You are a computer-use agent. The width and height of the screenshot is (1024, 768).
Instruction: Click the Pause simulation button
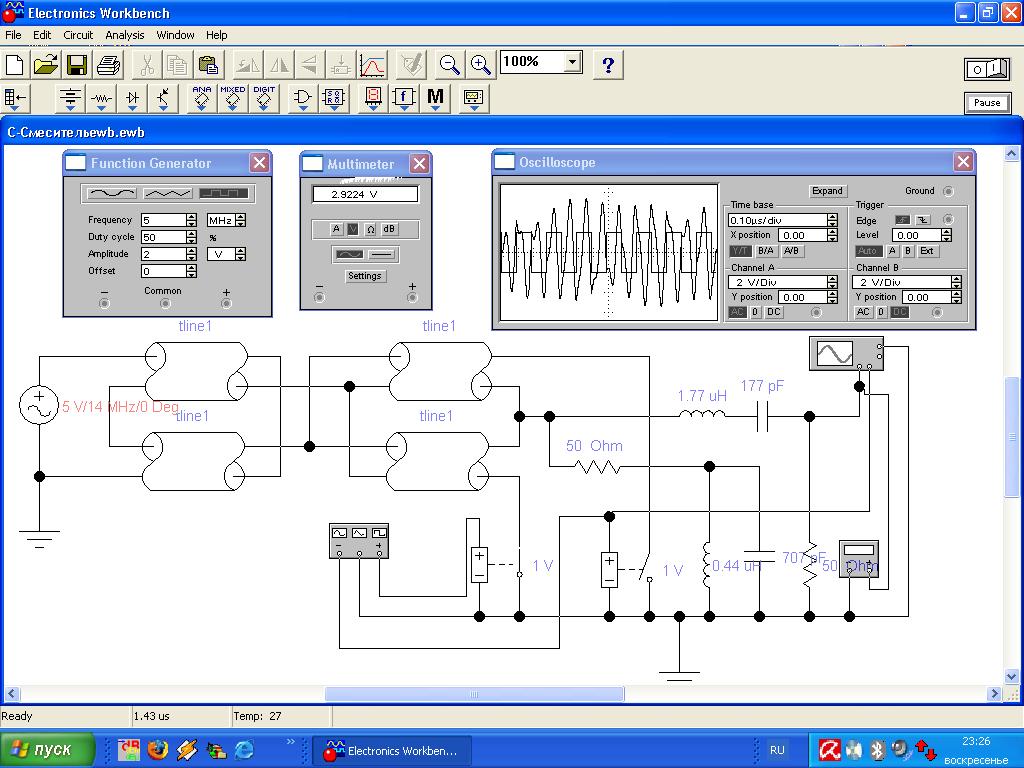point(987,103)
